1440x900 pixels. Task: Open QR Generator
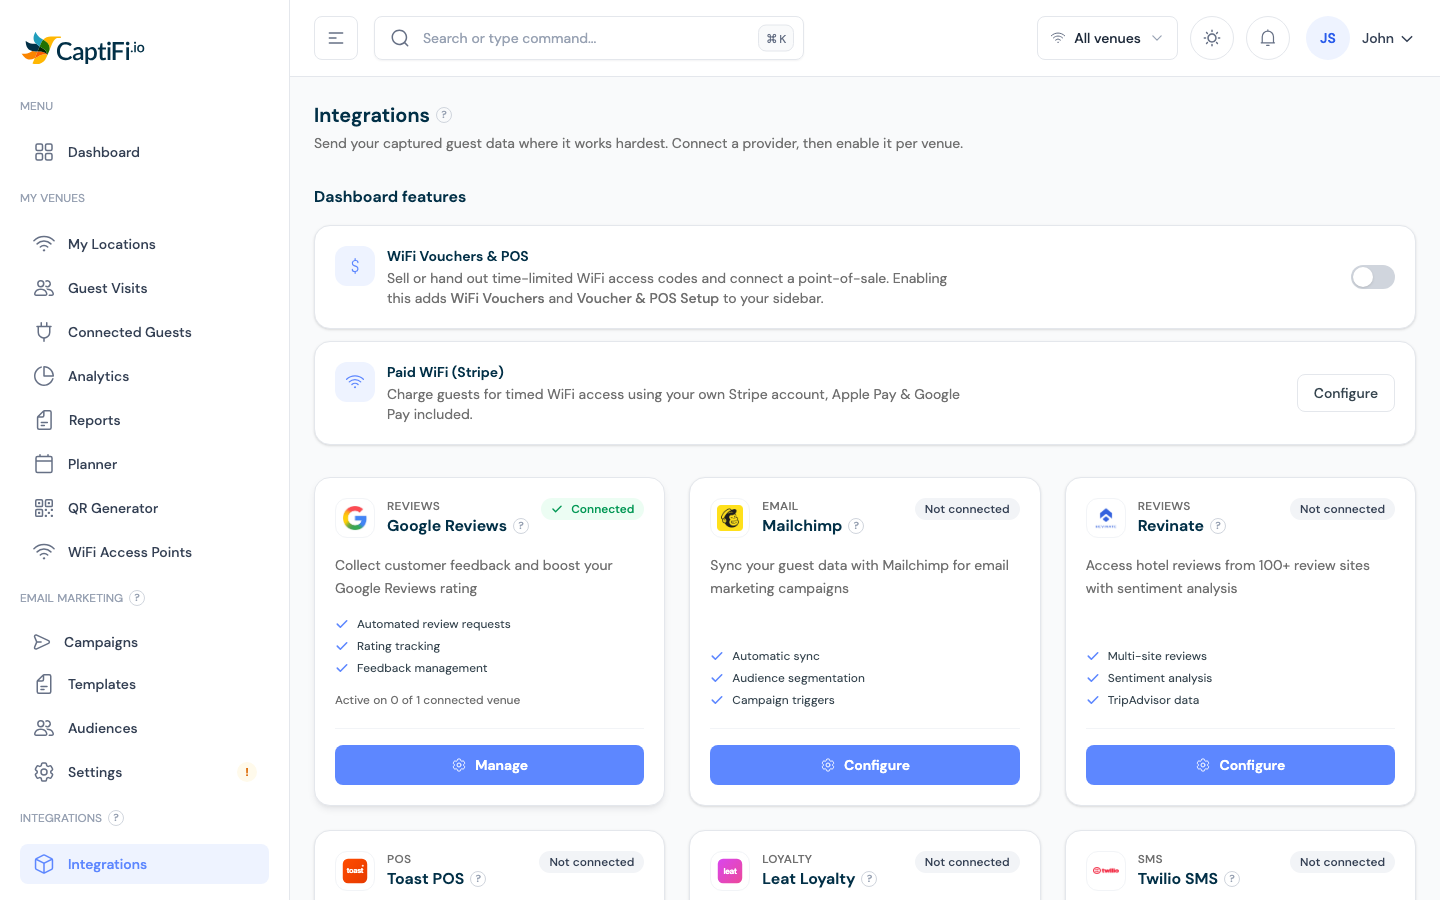(144, 508)
